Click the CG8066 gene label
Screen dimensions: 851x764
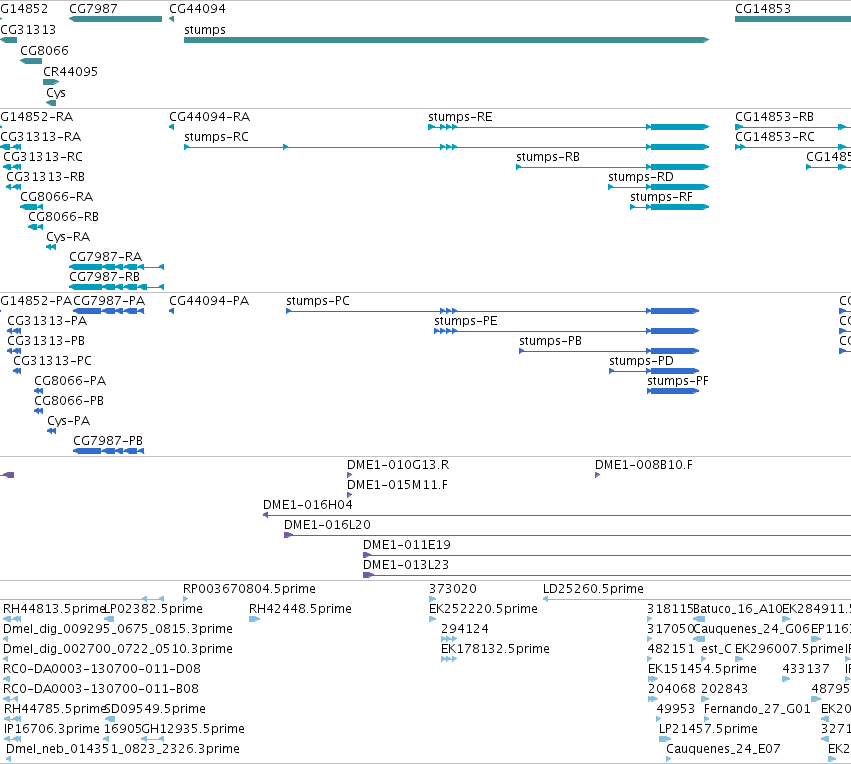[x=45, y=50]
